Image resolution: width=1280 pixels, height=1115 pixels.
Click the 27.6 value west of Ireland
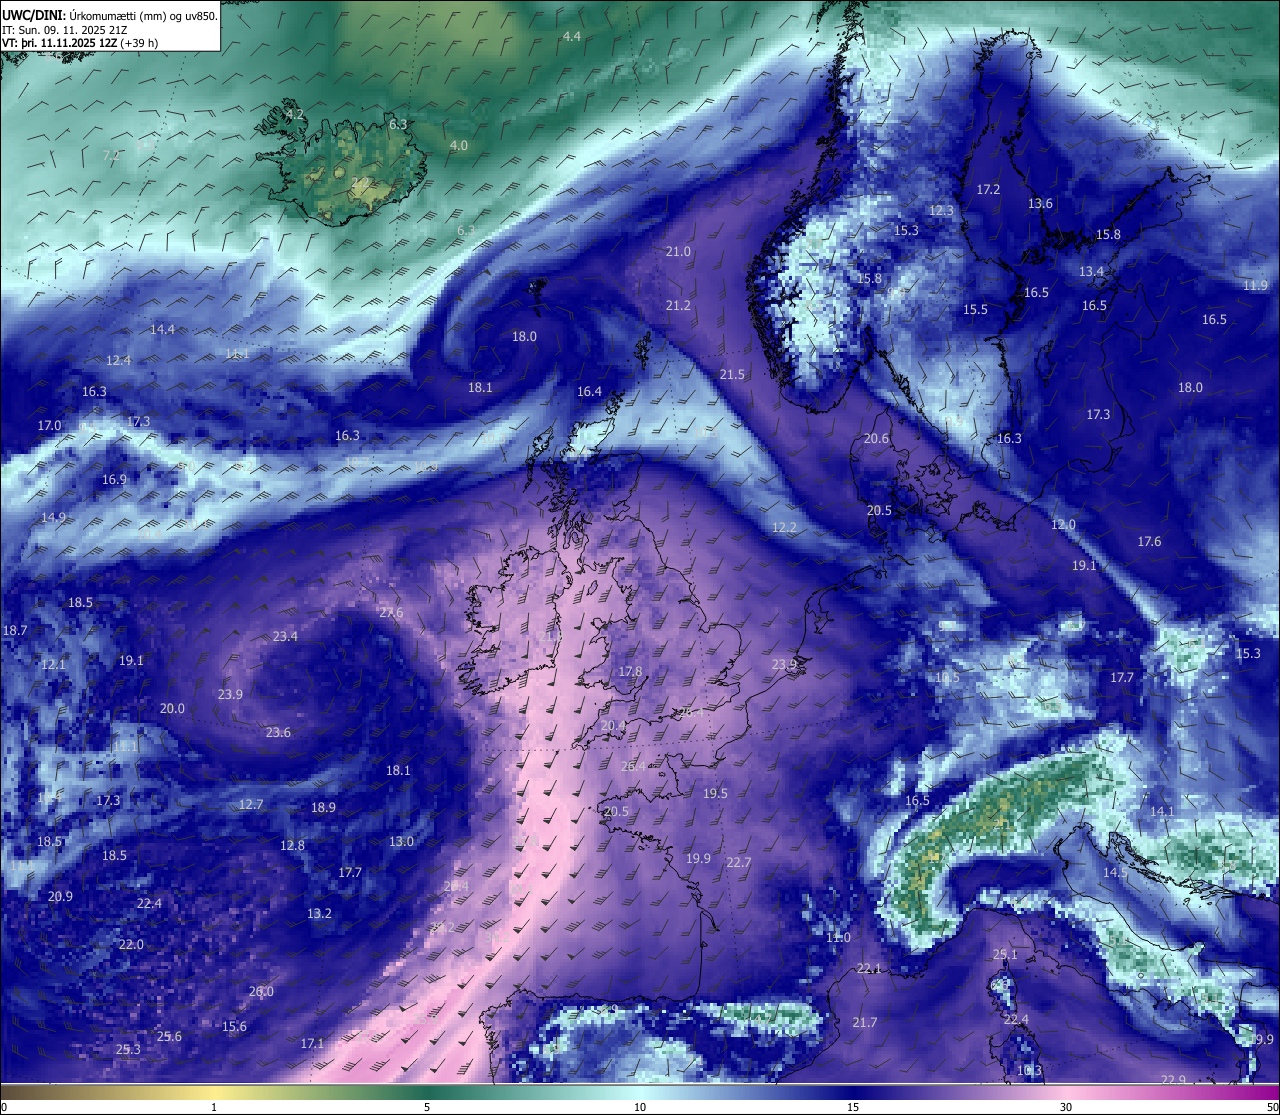point(391,613)
